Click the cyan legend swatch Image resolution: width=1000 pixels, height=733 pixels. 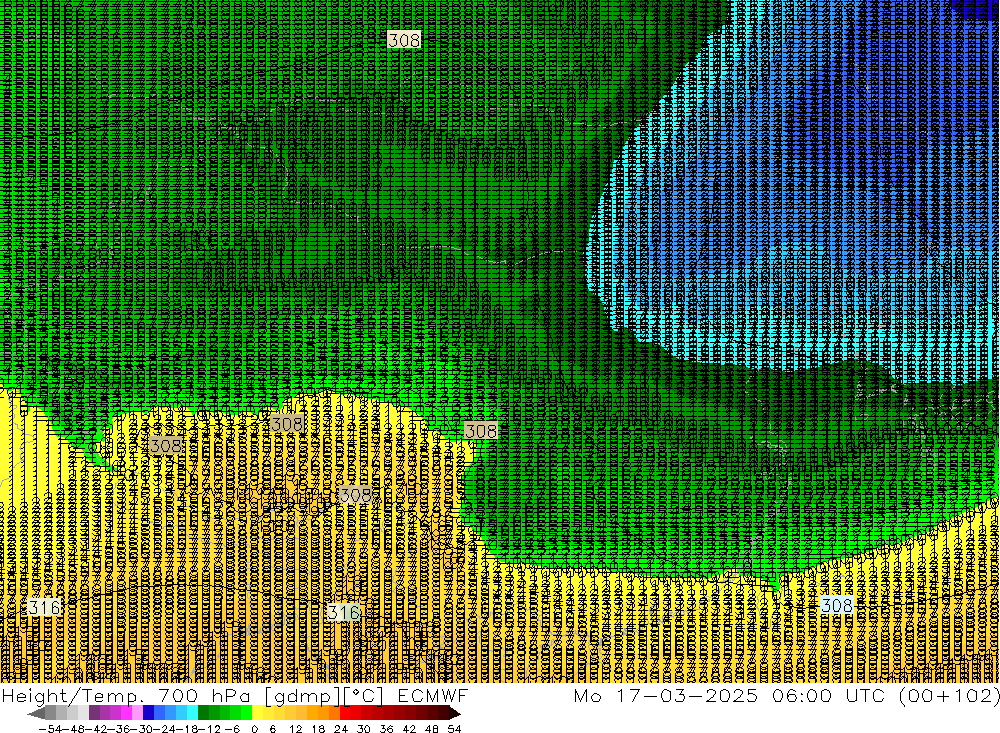(192, 713)
